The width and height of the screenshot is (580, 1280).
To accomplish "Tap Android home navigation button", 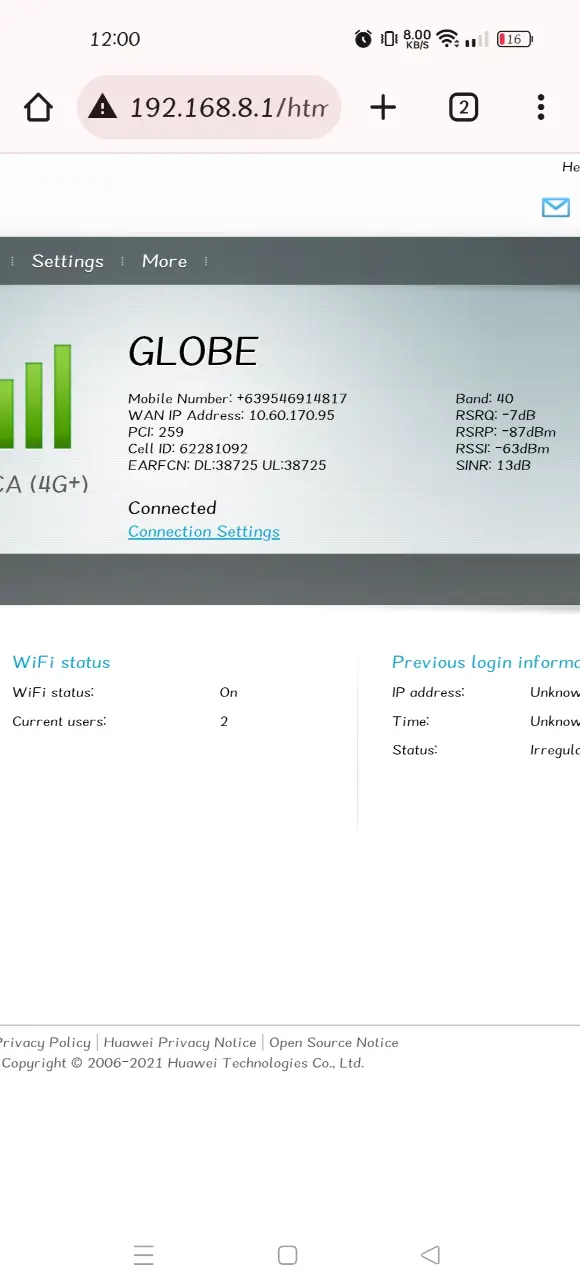I will tap(288, 1255).
